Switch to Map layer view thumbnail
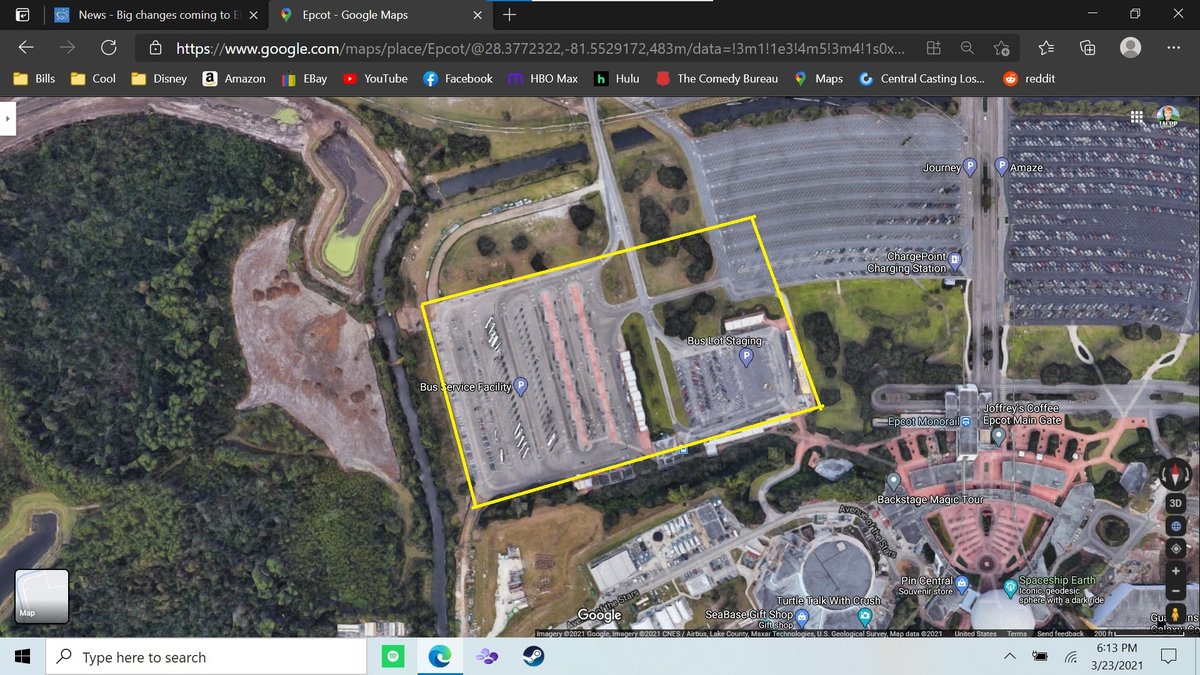The width and height of the screenshot is (1200, 675). [x=42, y=596]
